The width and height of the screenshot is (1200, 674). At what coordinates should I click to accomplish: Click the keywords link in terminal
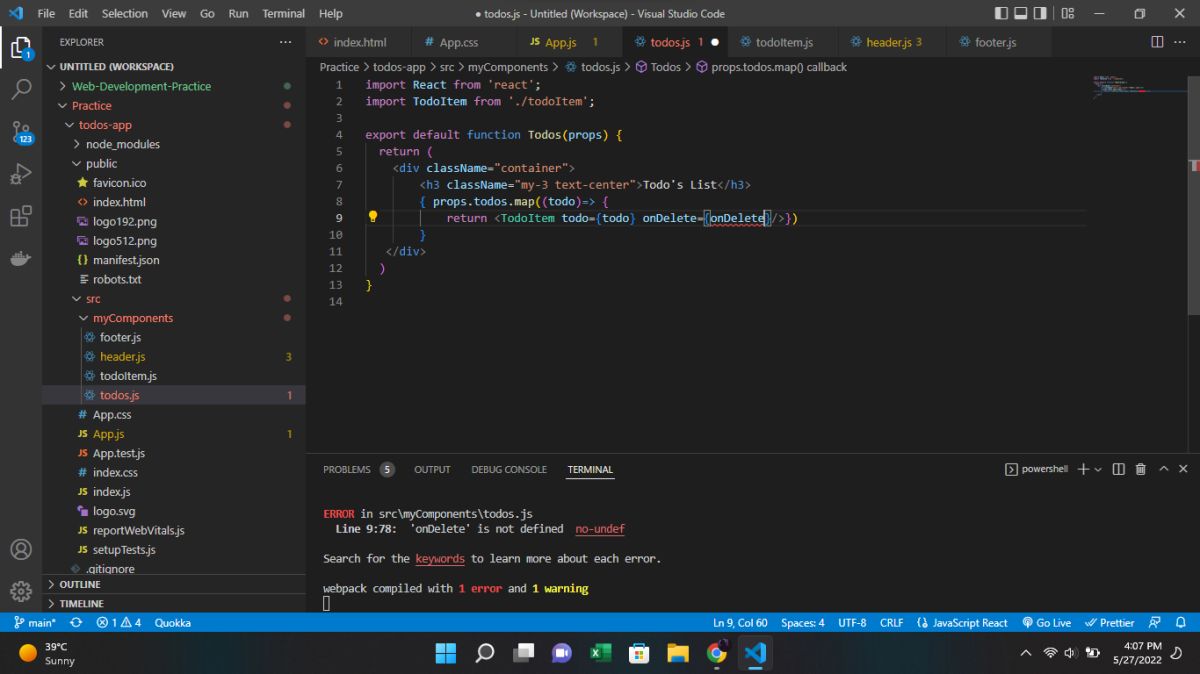pos(440,558)
